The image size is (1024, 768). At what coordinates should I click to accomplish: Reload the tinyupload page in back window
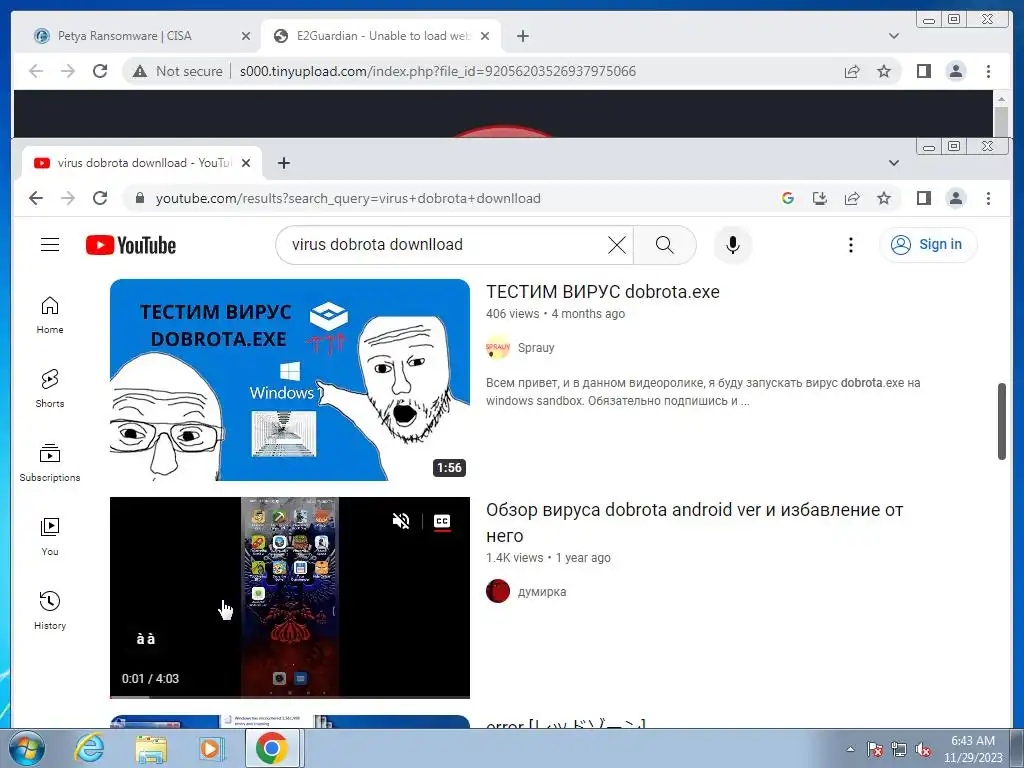coord(100,71)
